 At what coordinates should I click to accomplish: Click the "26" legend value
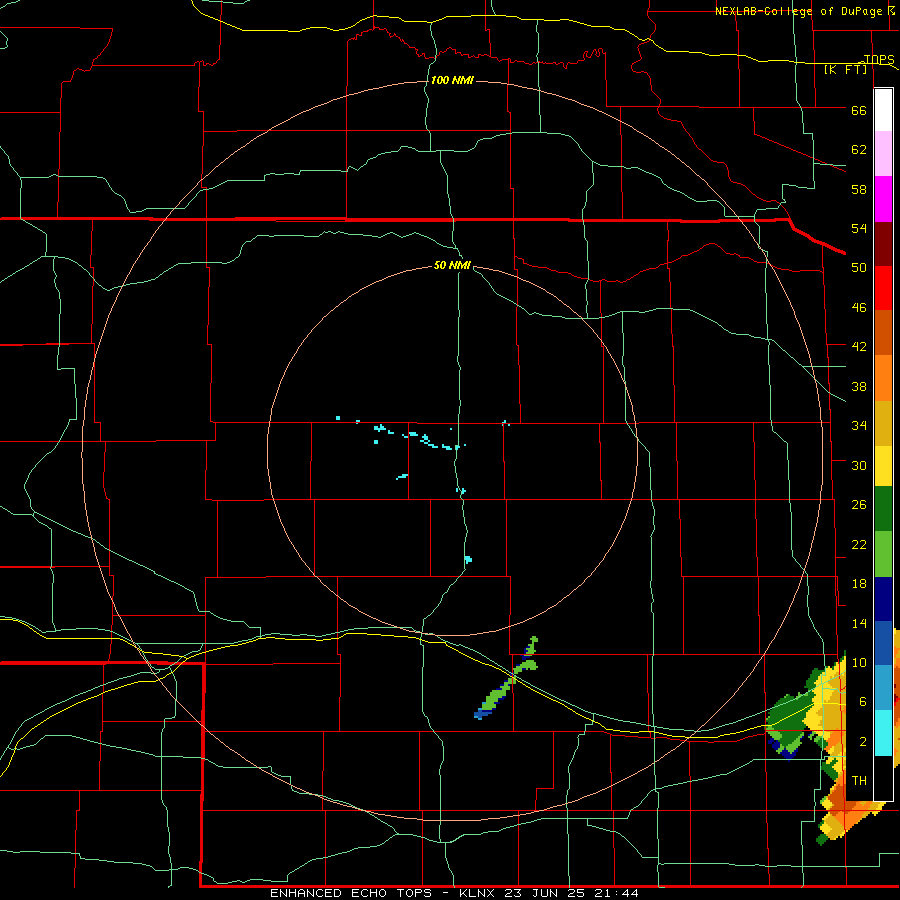click(x=859, y=505)
